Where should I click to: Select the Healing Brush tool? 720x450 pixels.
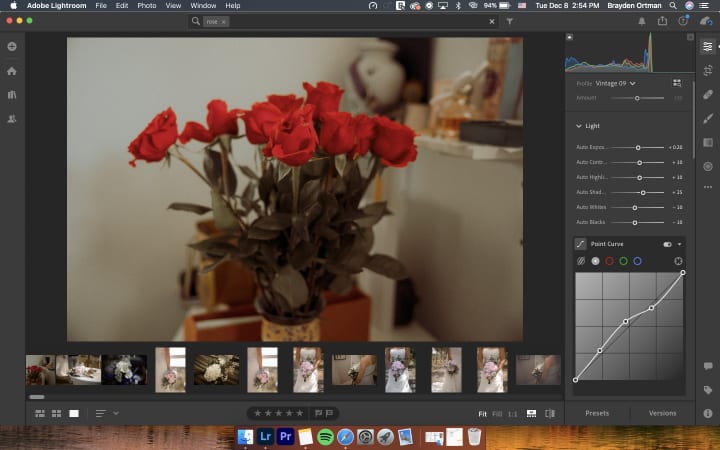(x=708, y=94)
